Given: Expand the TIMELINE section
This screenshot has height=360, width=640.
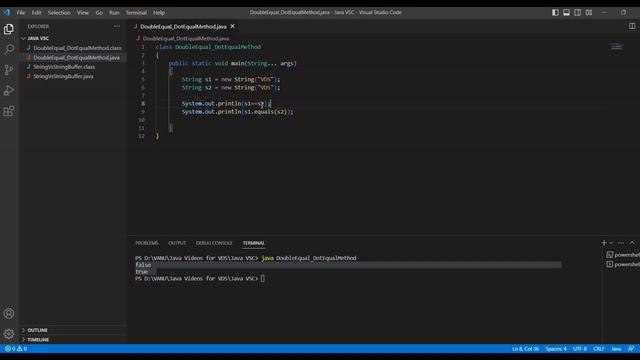Looking at the screenshot, I should (38, 339).
